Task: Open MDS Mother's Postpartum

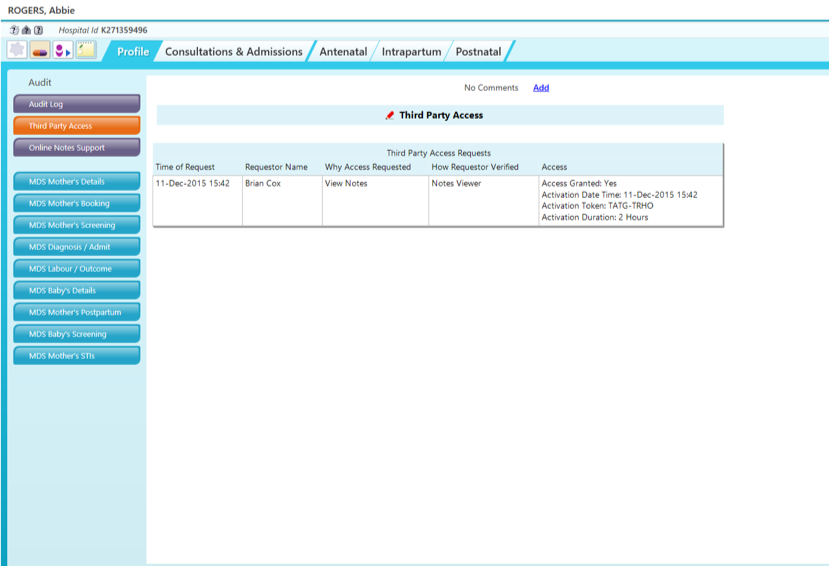Action: [x=77, y=312]
